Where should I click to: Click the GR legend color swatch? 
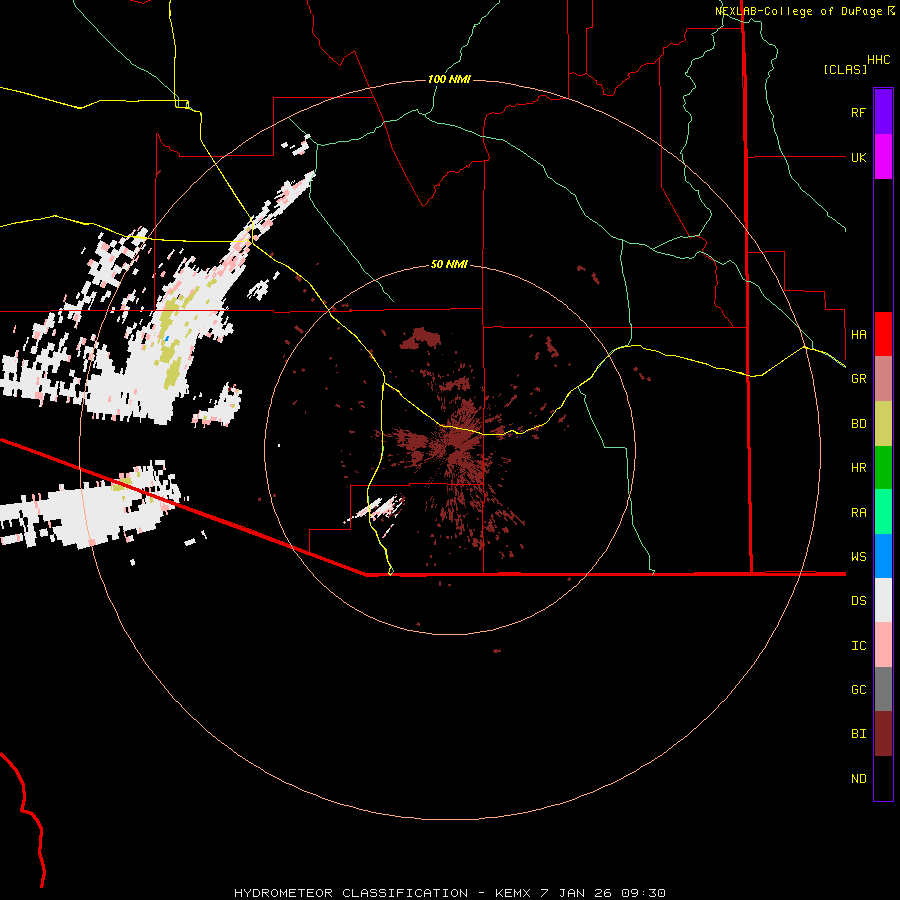(x=883, y=379)
